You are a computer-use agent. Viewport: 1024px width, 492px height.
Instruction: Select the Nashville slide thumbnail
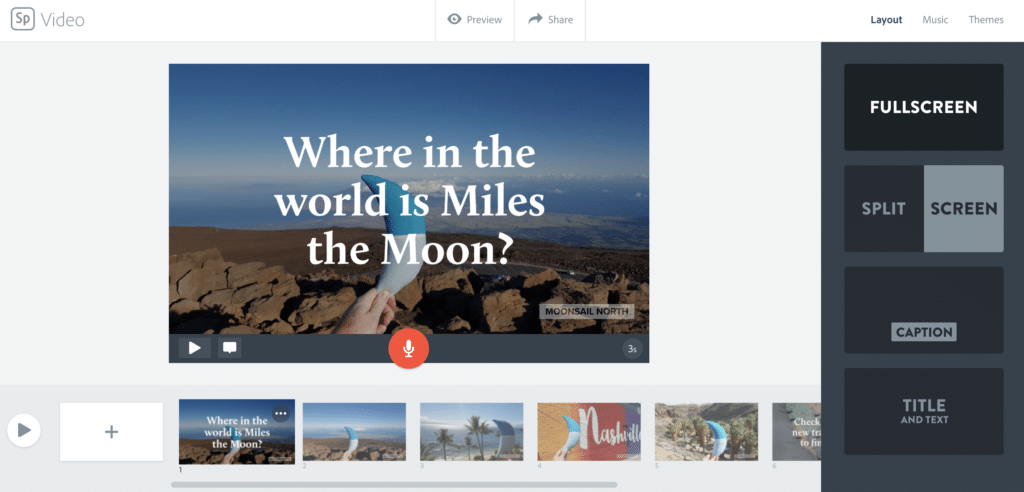point(589,431)
